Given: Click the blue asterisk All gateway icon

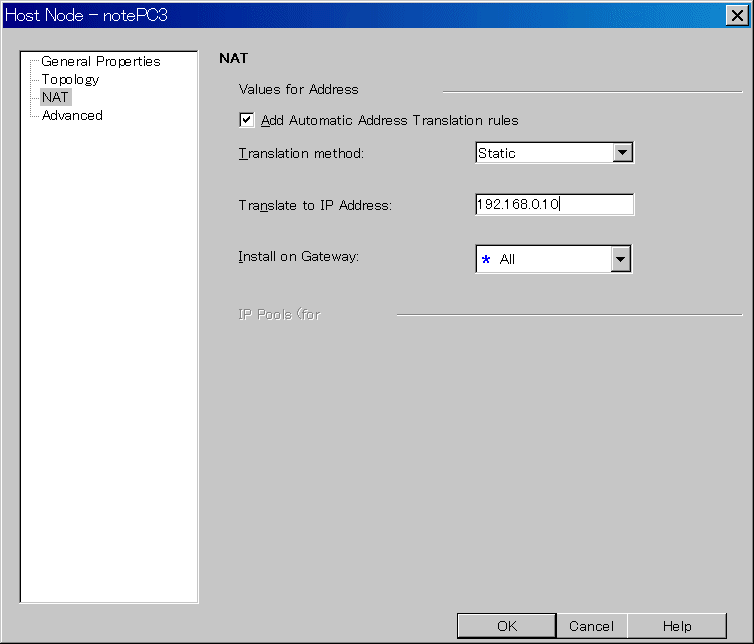Looking at the screenshot, I should pyautogui.click(x=487, y=260).
